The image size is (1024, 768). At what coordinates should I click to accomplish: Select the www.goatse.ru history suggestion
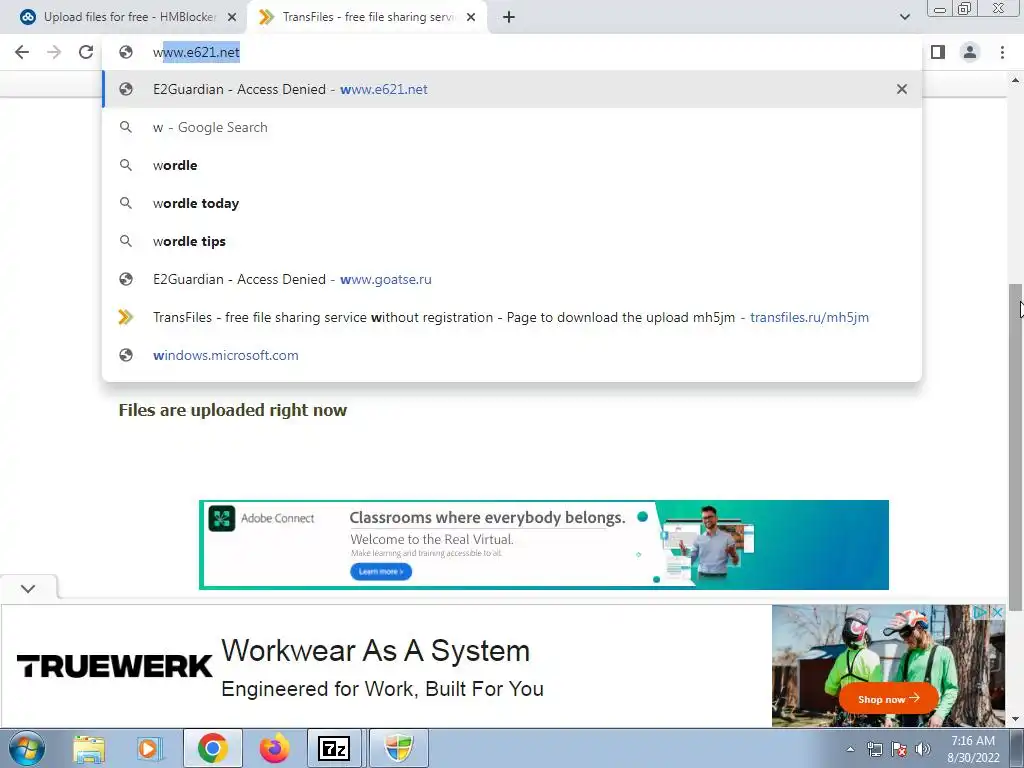(512, 279)
